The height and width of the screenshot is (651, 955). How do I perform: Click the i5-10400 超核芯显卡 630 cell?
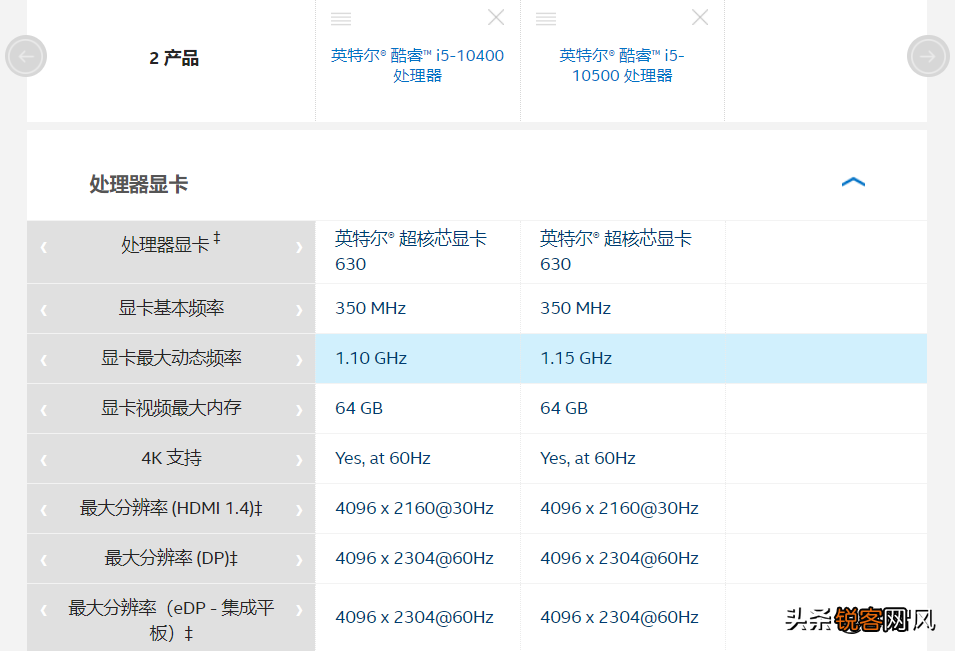[418, 252]
